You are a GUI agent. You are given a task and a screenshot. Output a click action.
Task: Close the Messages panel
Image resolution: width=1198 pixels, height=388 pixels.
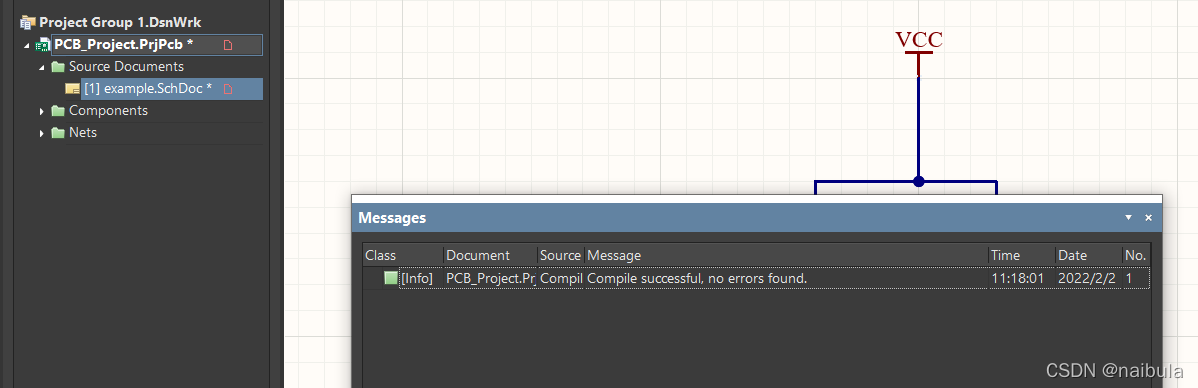point(1148,218)
